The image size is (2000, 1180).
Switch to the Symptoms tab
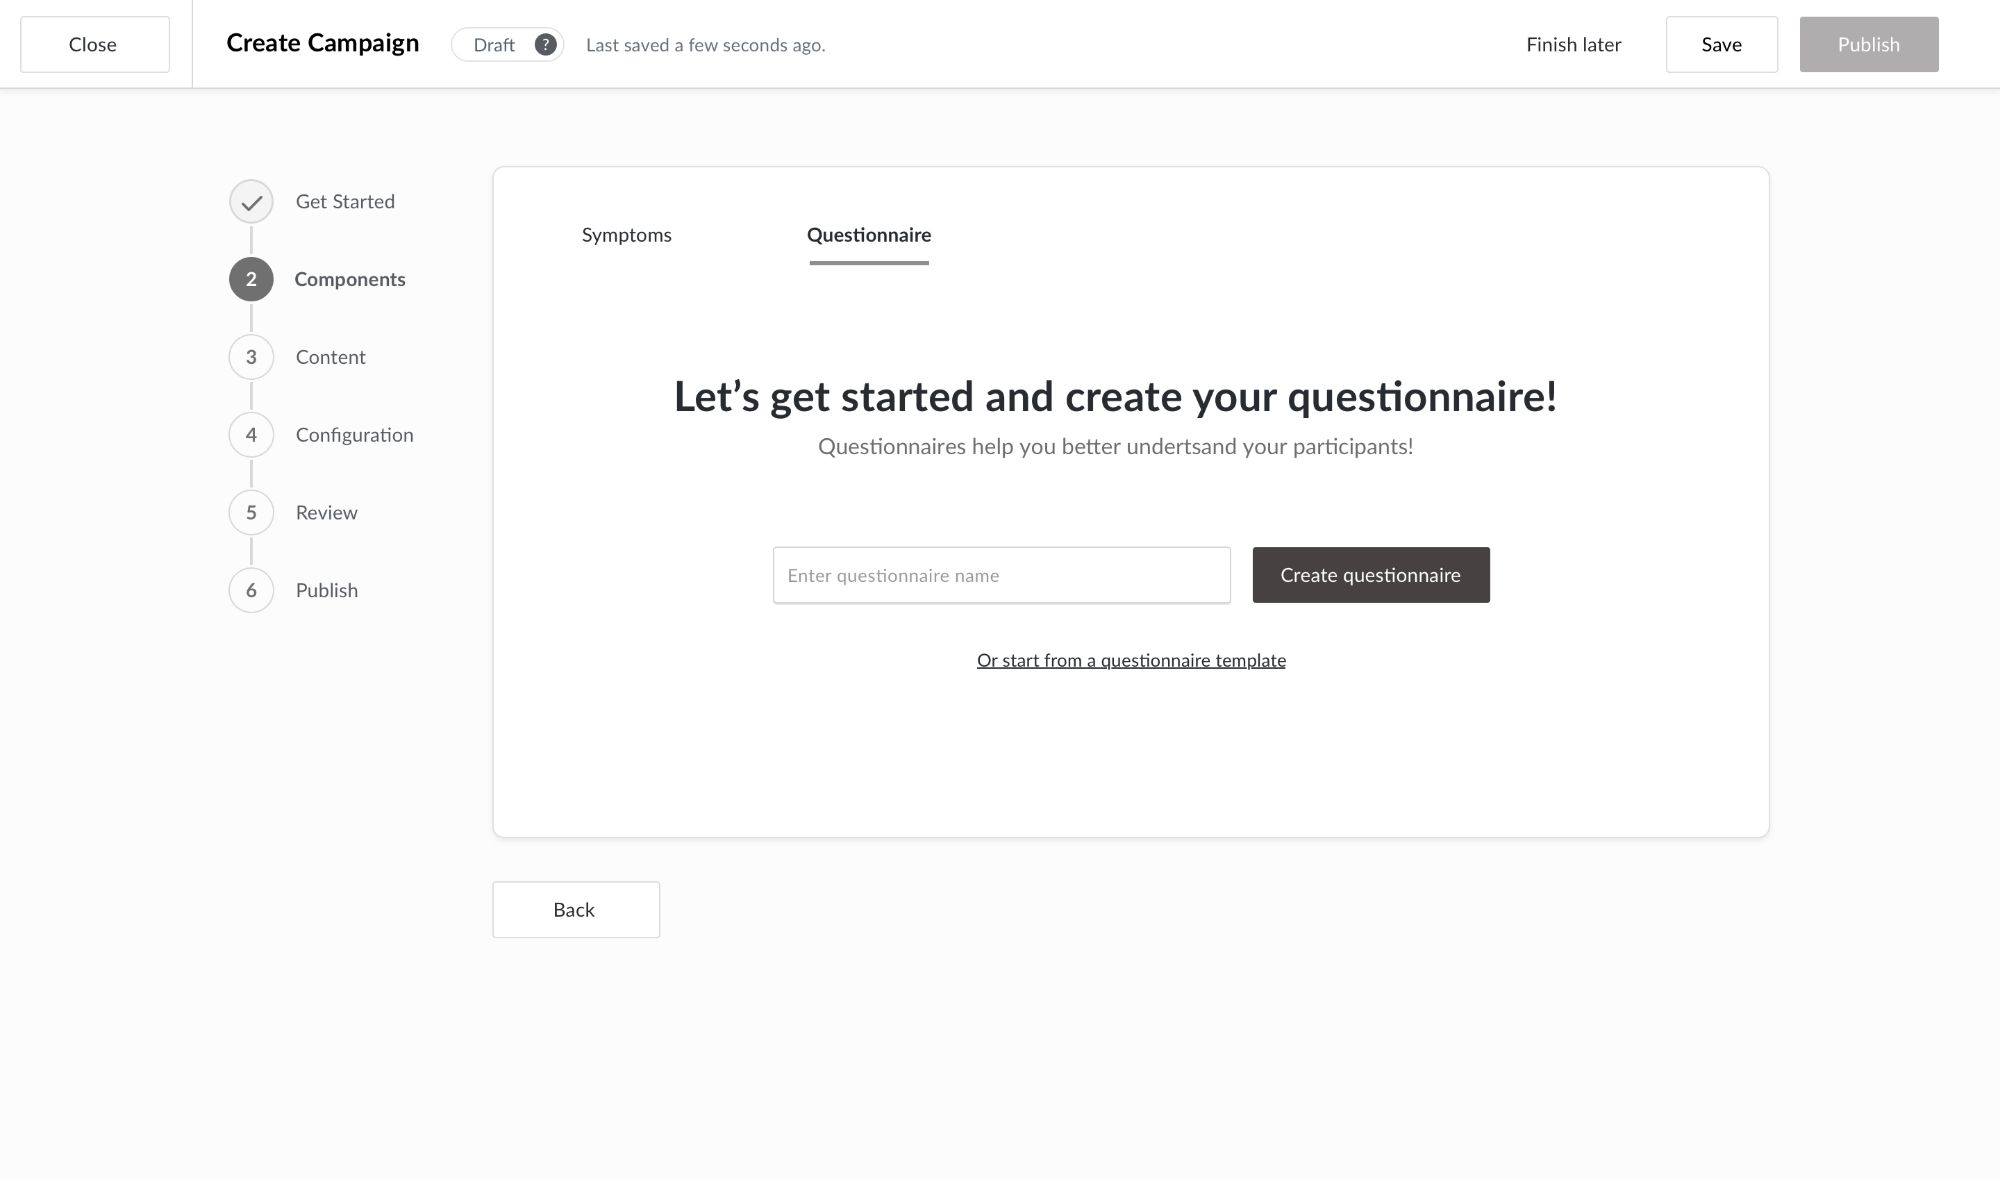click(627, 235)
